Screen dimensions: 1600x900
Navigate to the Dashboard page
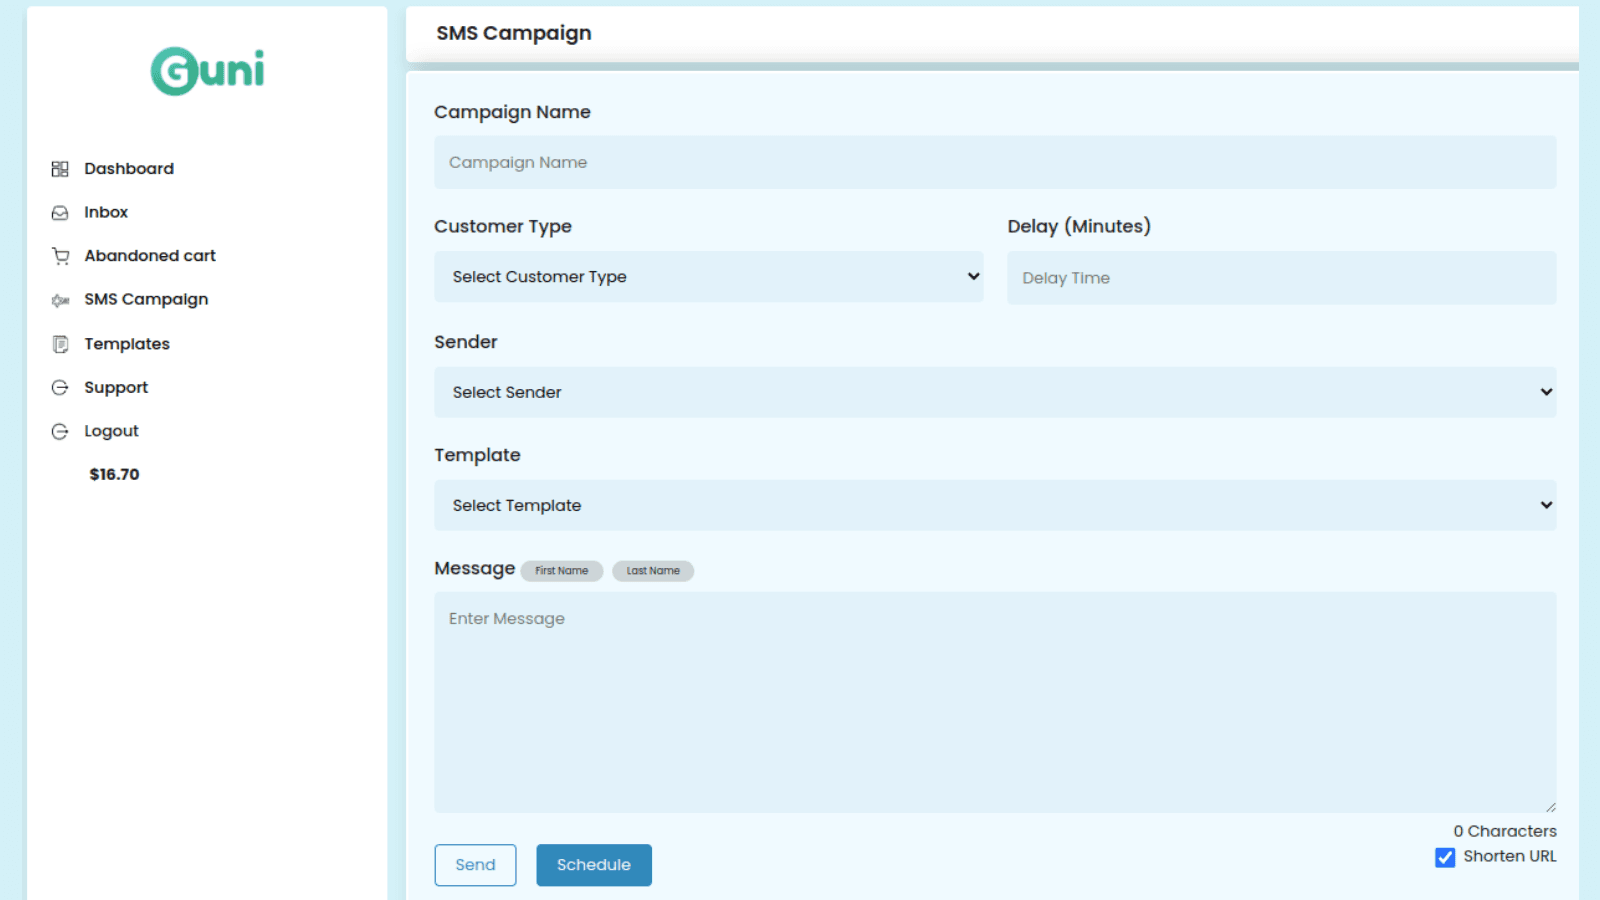point(129,168)
